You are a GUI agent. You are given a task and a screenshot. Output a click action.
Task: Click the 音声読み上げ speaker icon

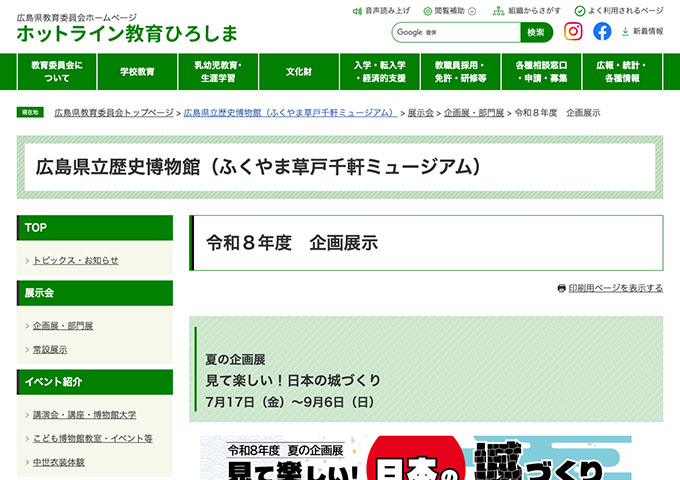click(x=357, y=11)
